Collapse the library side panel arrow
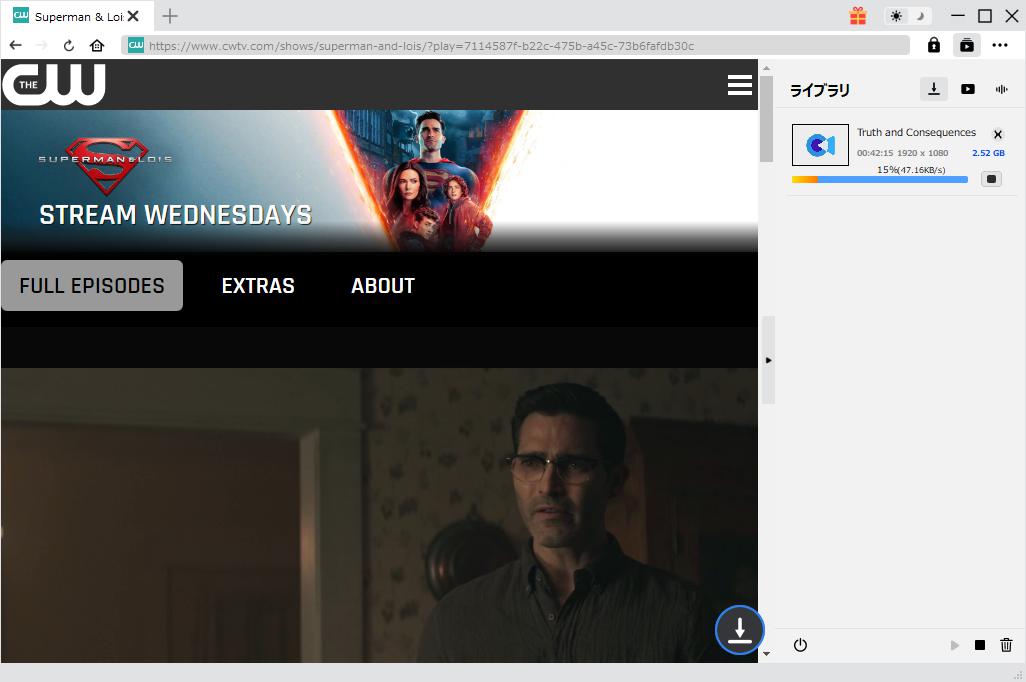Screen dimensions: 1026x682 pyautogui.click(x=768, y=360)
